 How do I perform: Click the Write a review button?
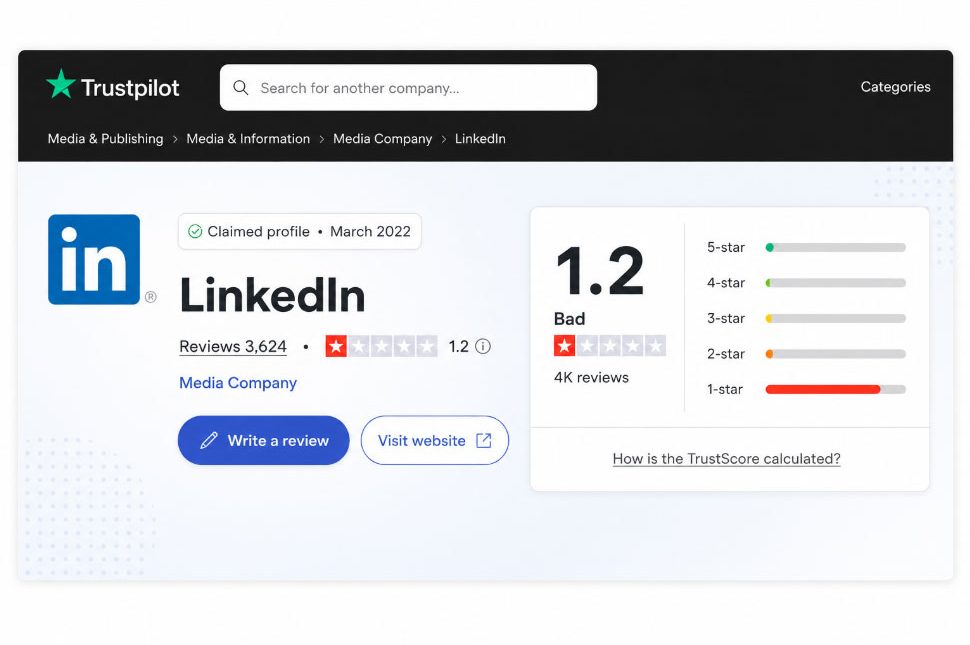click(x=264, y=440)
